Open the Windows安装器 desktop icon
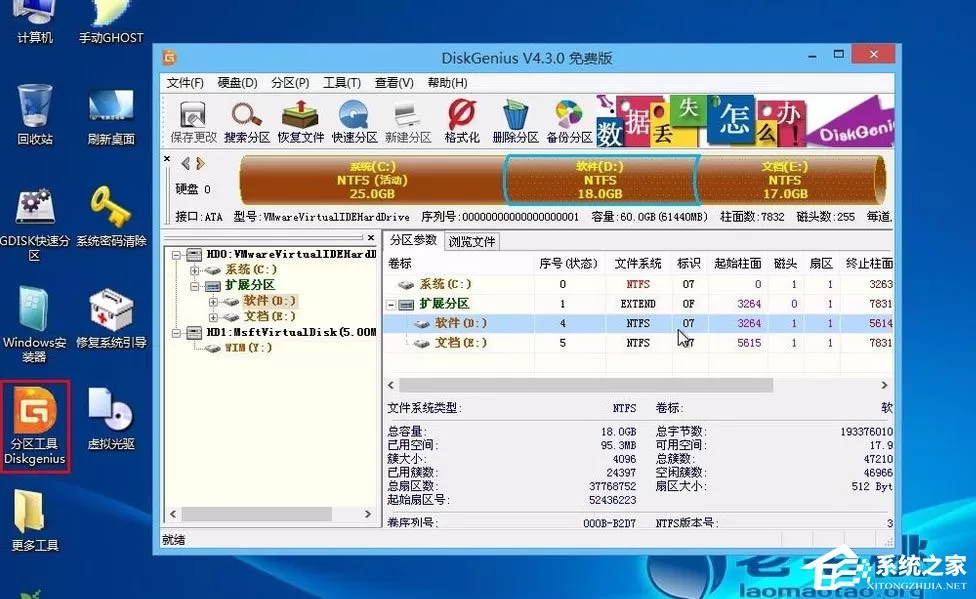976x599 pixels. pos(34,325)
